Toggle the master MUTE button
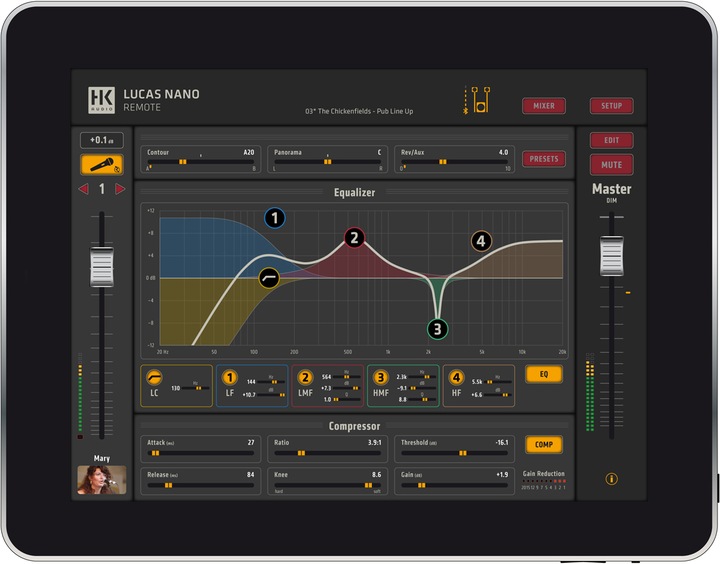 tap(611, 165)
